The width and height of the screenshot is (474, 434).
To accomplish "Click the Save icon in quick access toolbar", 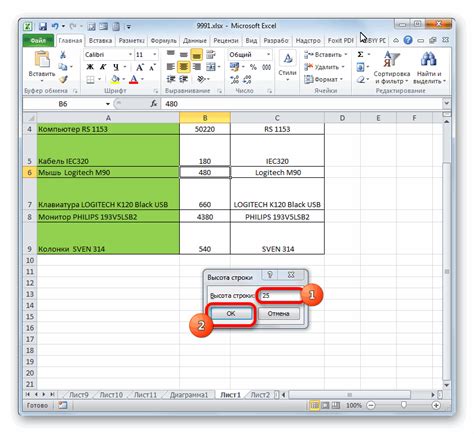I will click(43, 26).
